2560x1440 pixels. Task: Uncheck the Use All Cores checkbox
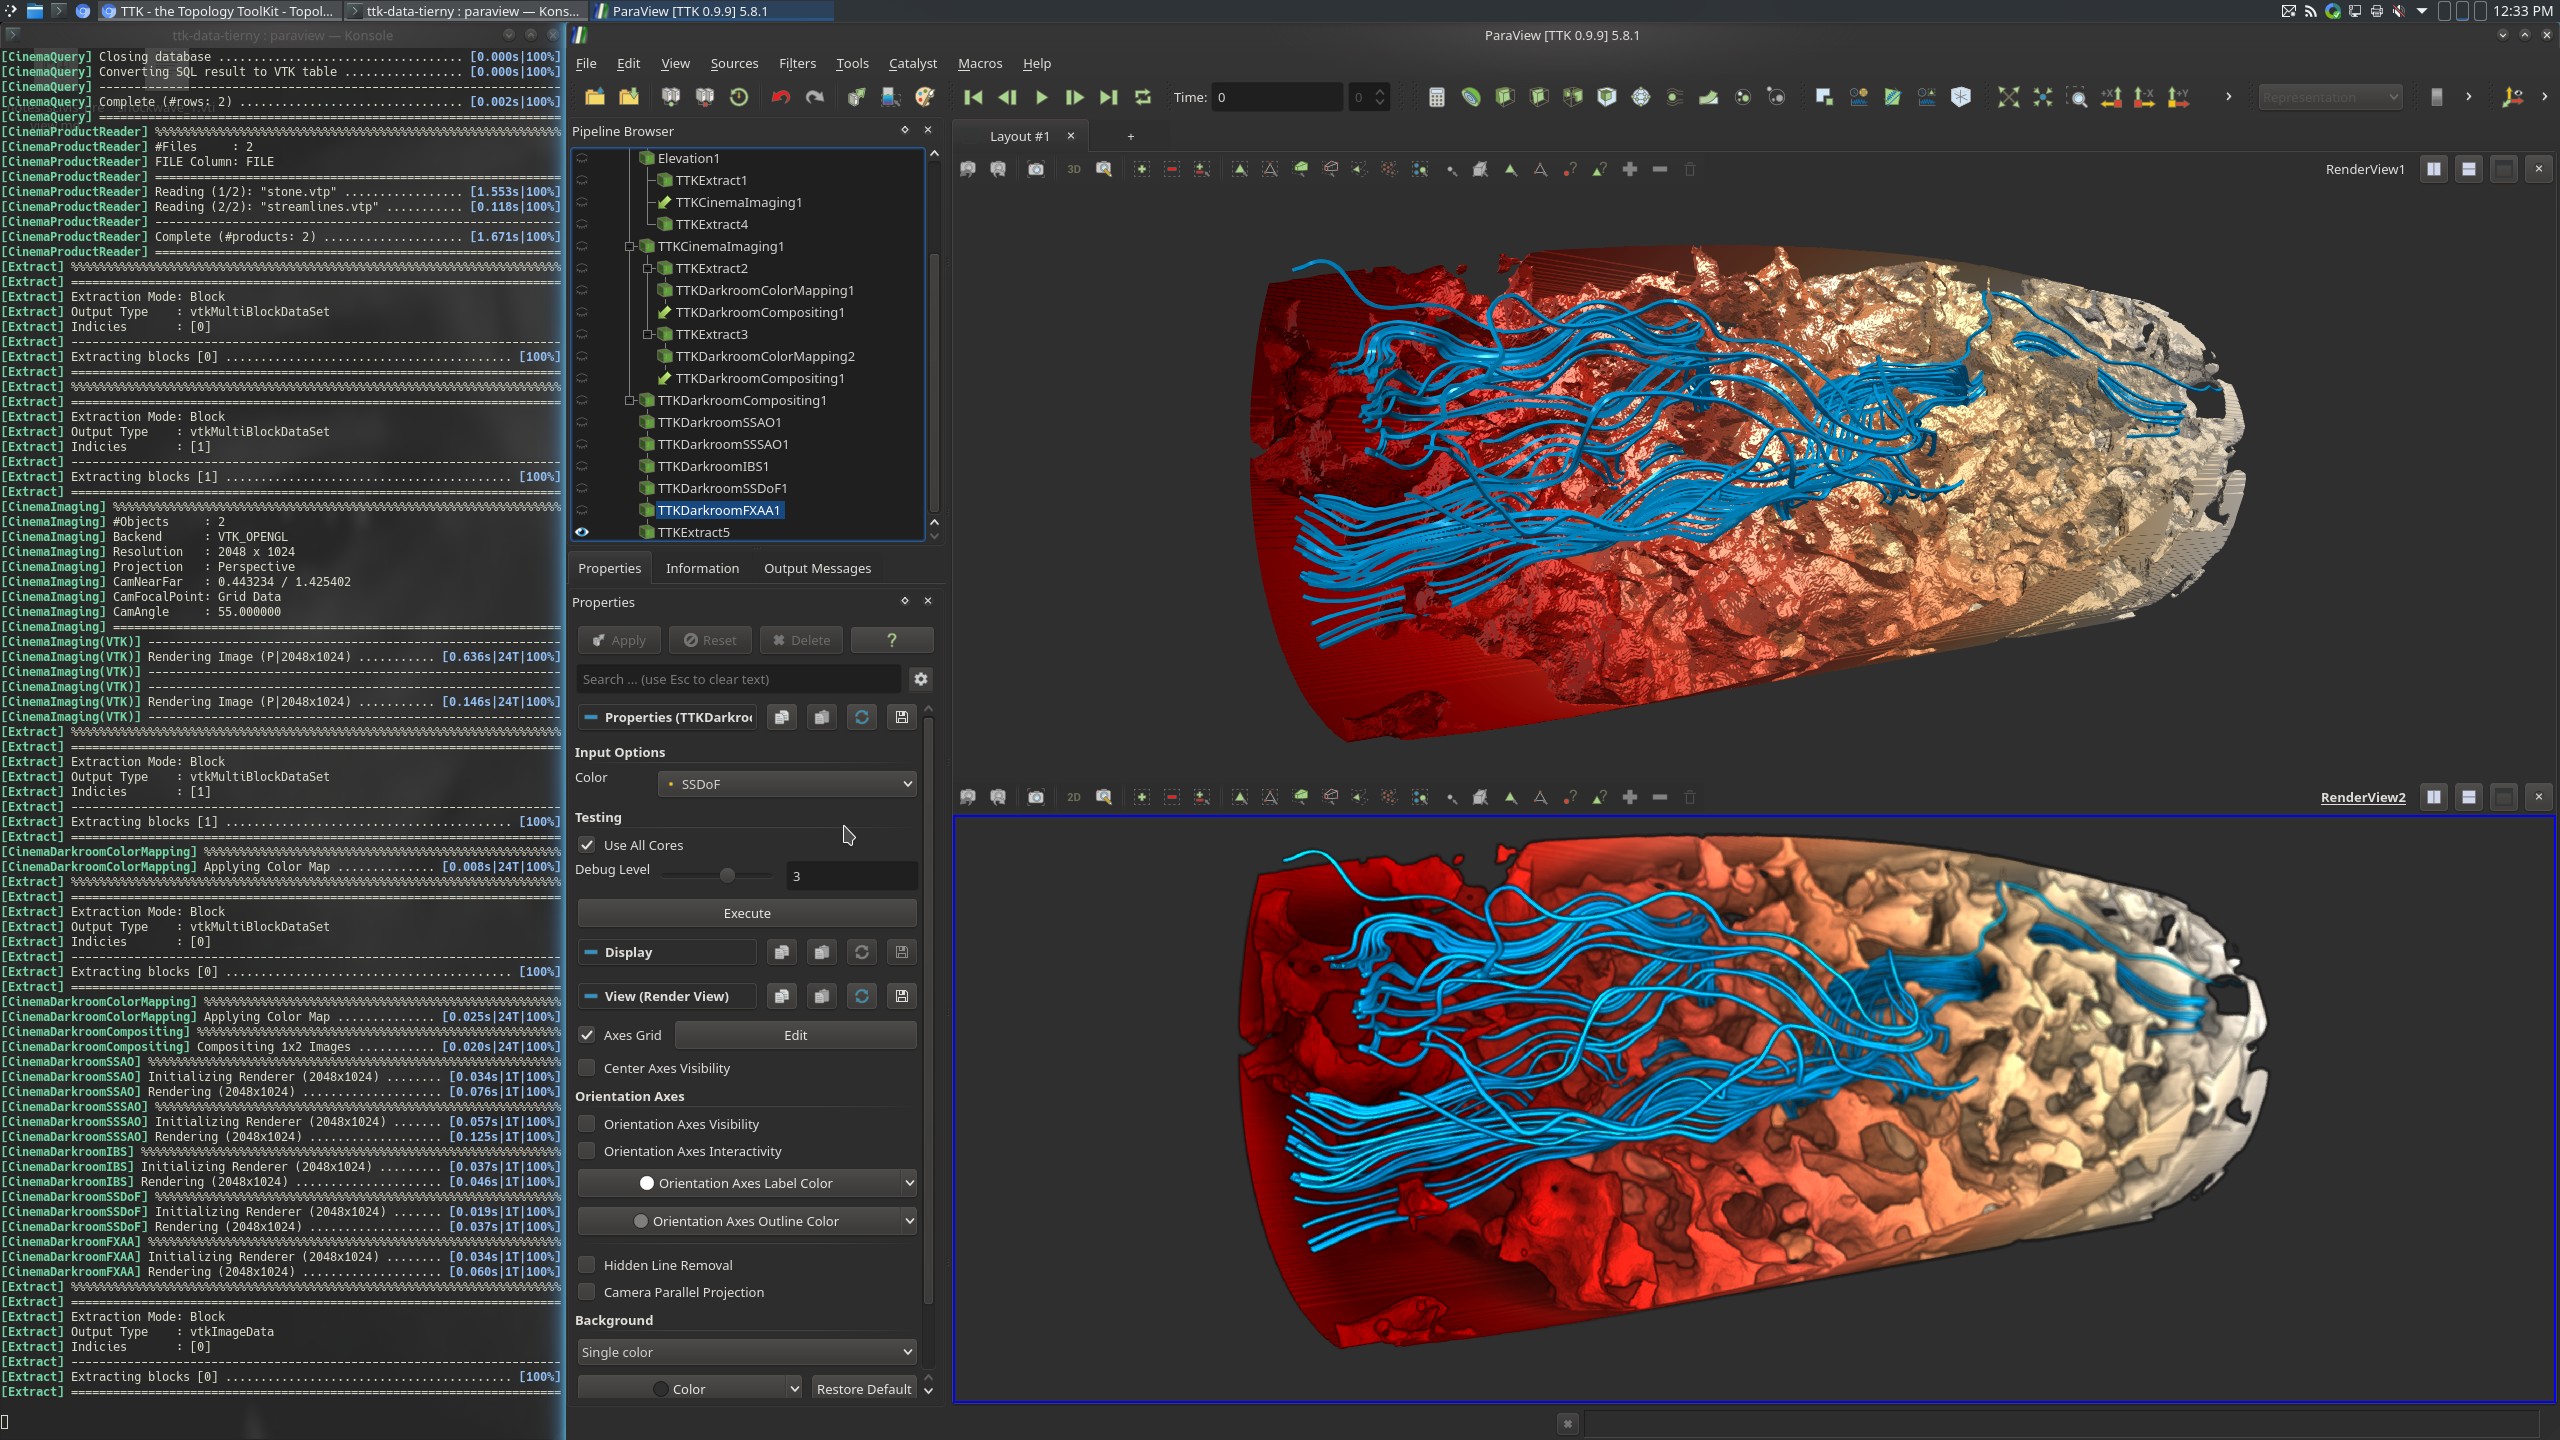[x=587, y=845]
